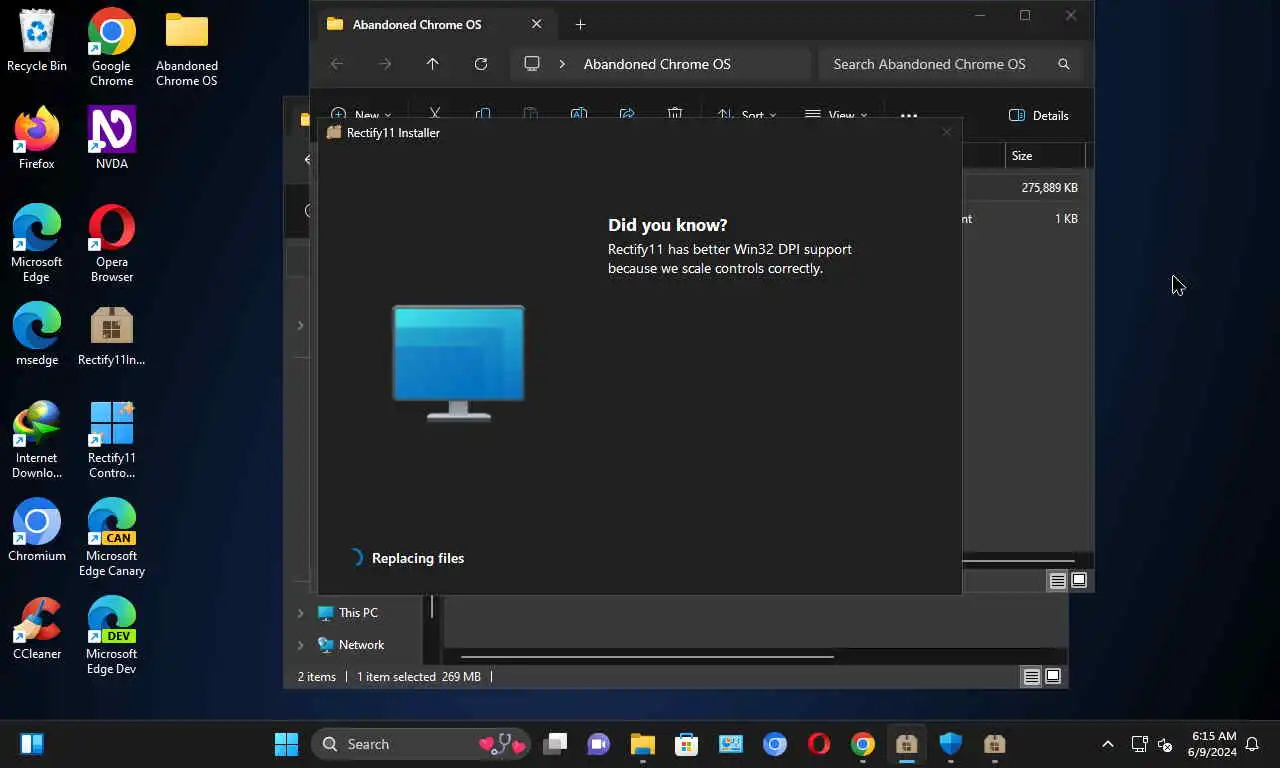Screen dimensions: 1280x768
Task: Go up one folder level in Explorer
Action: coord(433,64)
